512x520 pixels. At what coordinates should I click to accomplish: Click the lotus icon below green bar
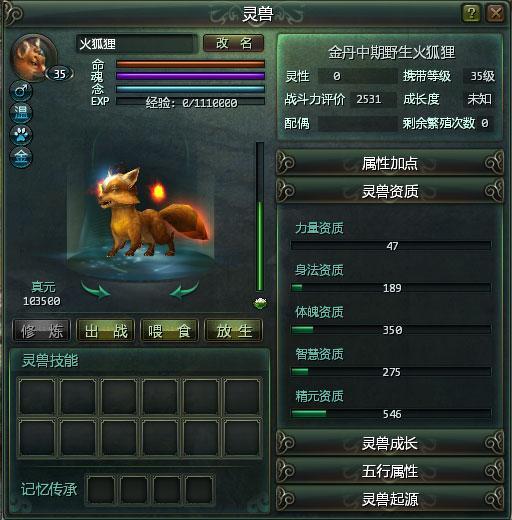pyautogui.click(x=260, y=303)
